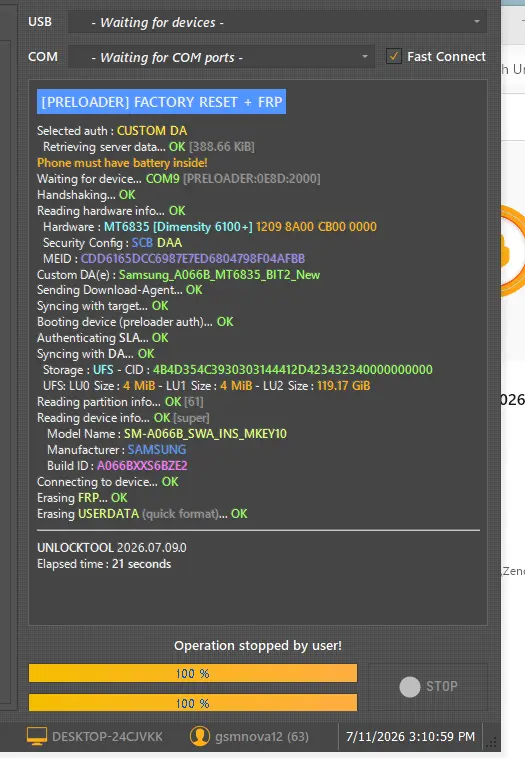Click the Samsung_A066B_MT6835_BIT2_New DA name
This screenshot has width=525, height=760.
[x=220, y=275]
